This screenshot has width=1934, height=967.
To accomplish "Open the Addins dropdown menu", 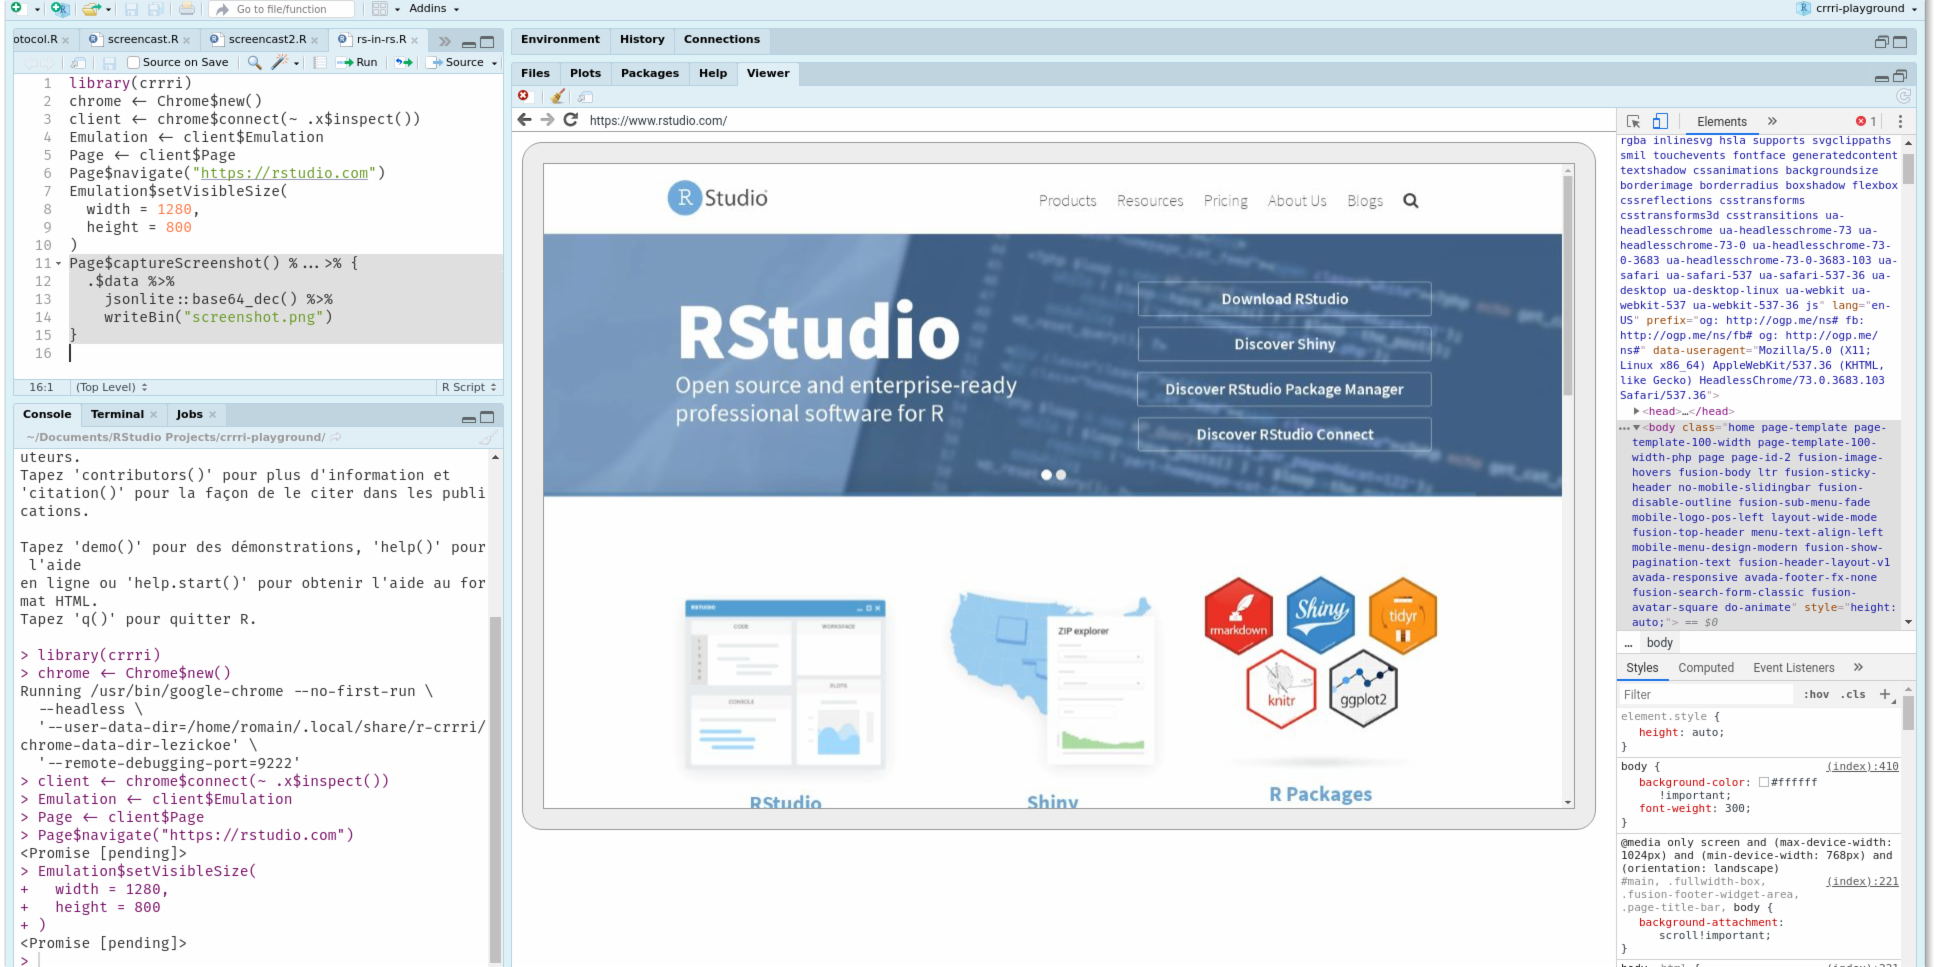I will coord(434,9).
